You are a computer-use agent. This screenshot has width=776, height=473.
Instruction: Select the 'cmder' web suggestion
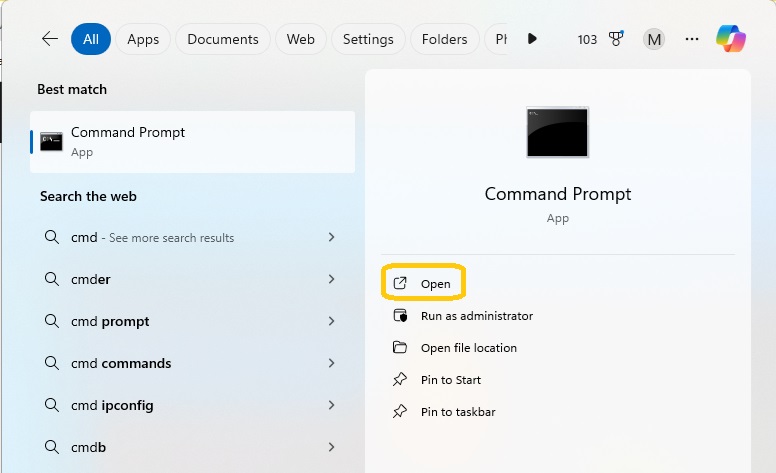tap(193, 279)
